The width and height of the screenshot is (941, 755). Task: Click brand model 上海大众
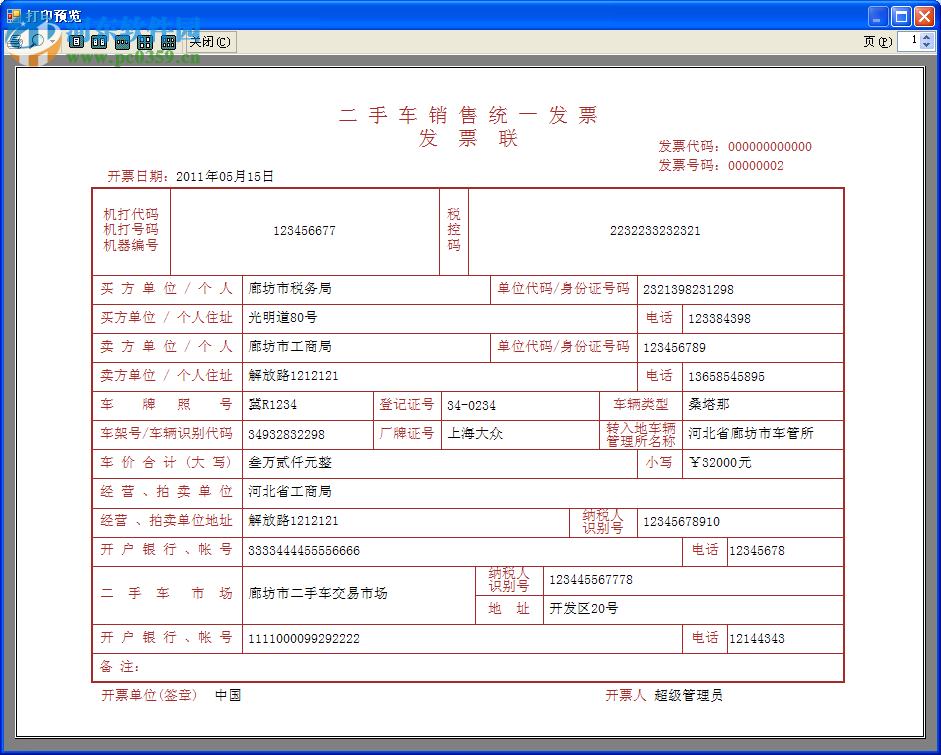pos(475,433)
